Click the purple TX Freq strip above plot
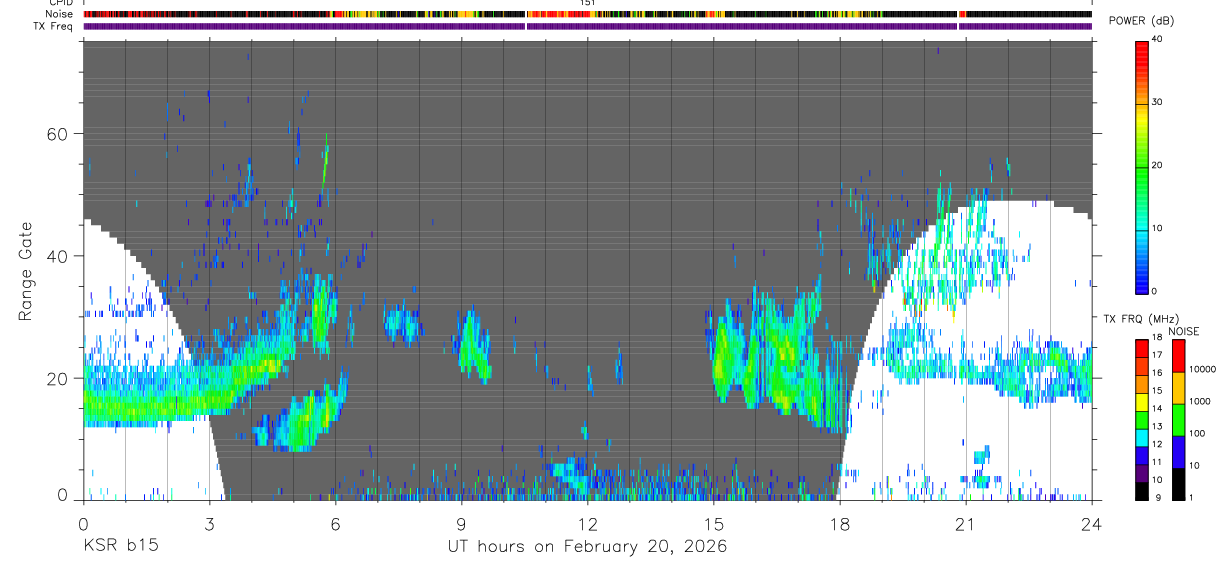Screen dimensions: 1228x567 (x=587, y=26)
